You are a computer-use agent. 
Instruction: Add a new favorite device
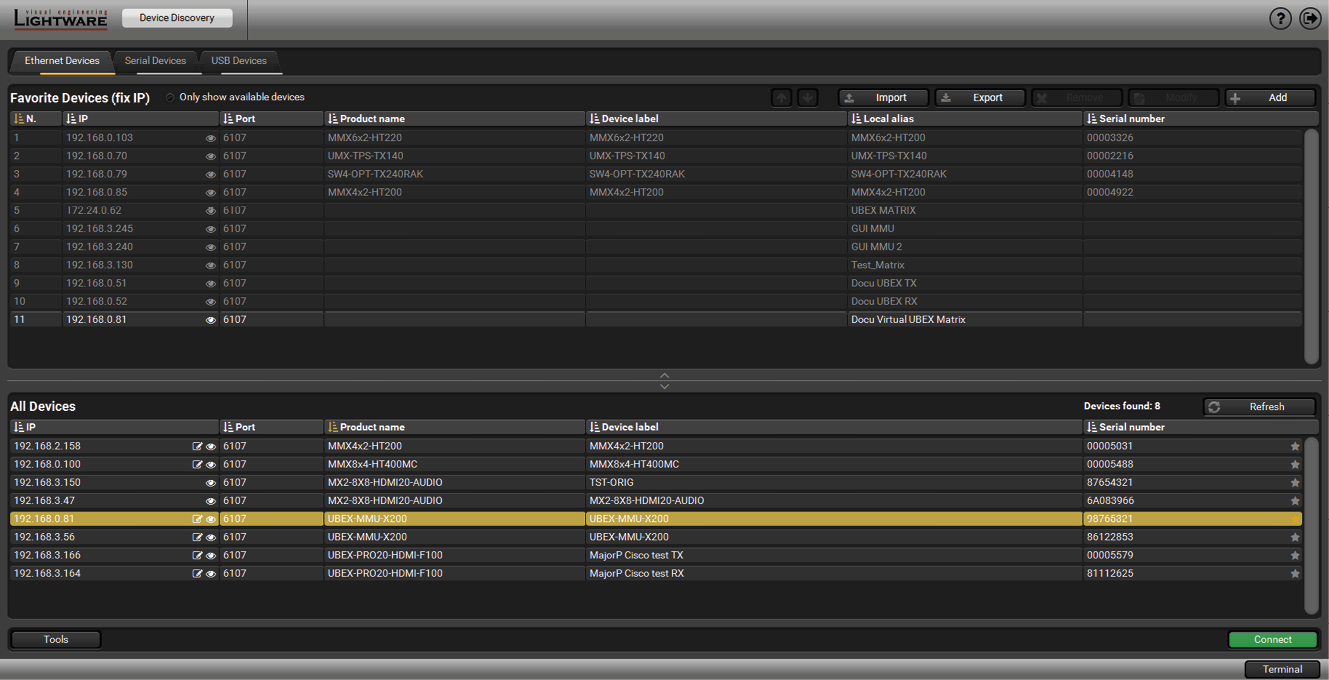(1271, 98)
